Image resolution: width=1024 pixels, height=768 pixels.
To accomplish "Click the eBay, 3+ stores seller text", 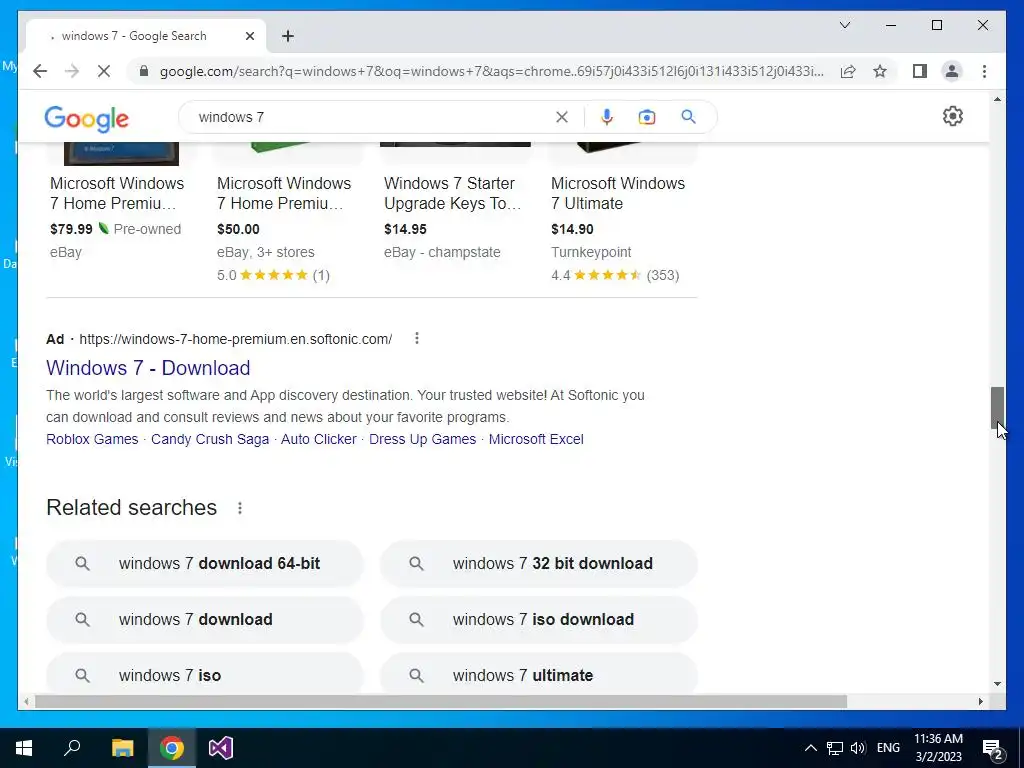I will tap(266, 252).
